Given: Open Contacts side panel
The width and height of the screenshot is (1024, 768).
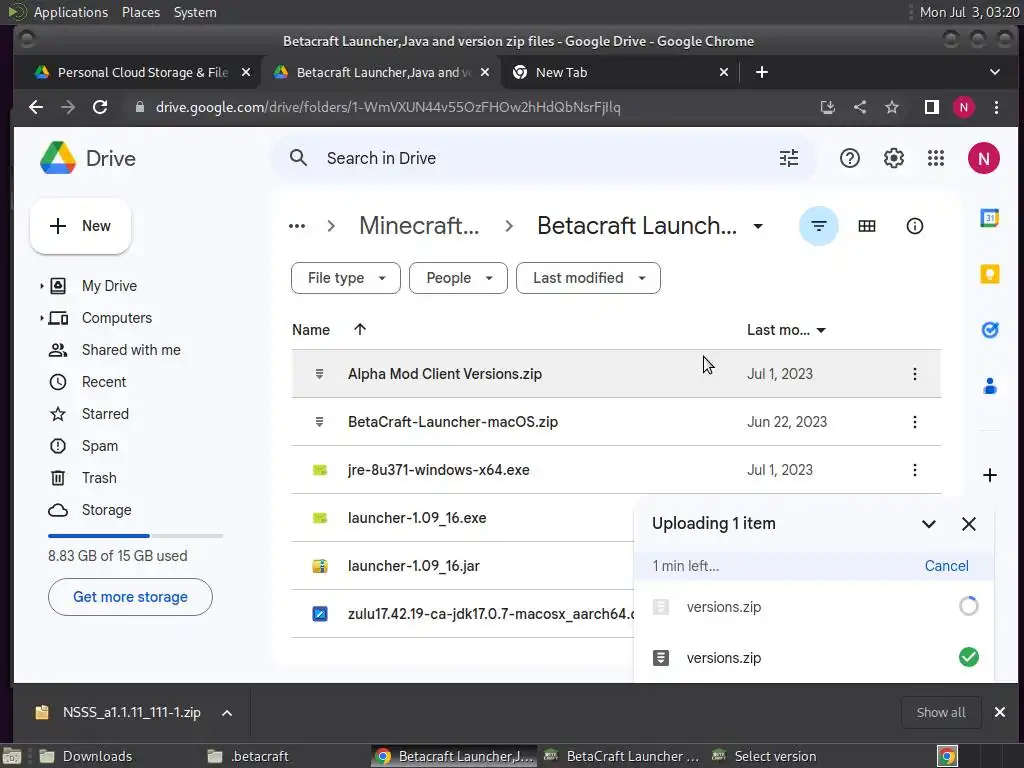Looking at the screenshot, I should click(x=989, y=386).
